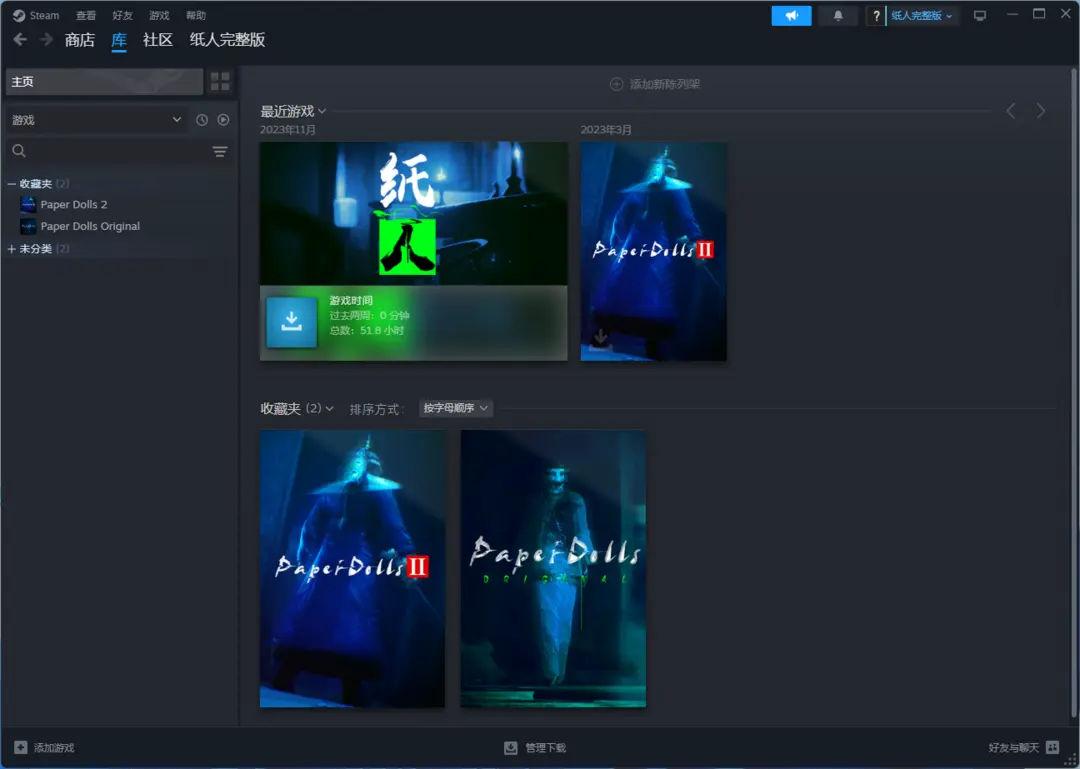
Task: Switch to the 社区 tab
Action: [158, 40]
